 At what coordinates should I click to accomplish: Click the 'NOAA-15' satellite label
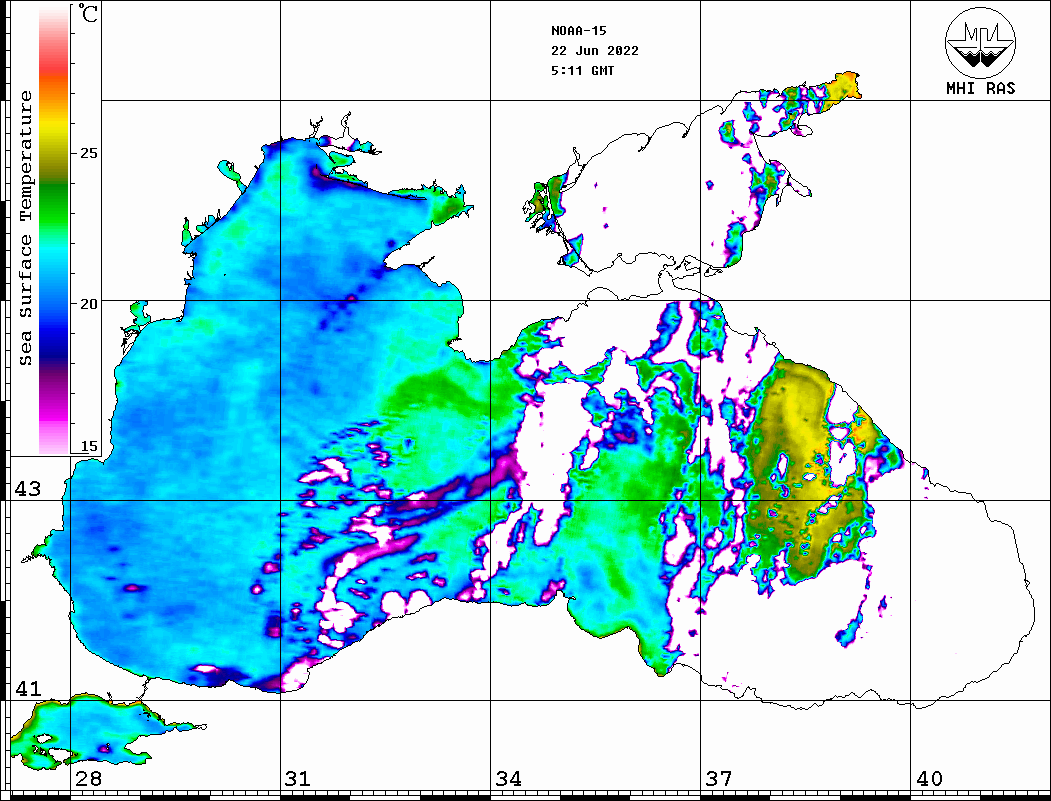pyautogui.click(x=578, y=31)
